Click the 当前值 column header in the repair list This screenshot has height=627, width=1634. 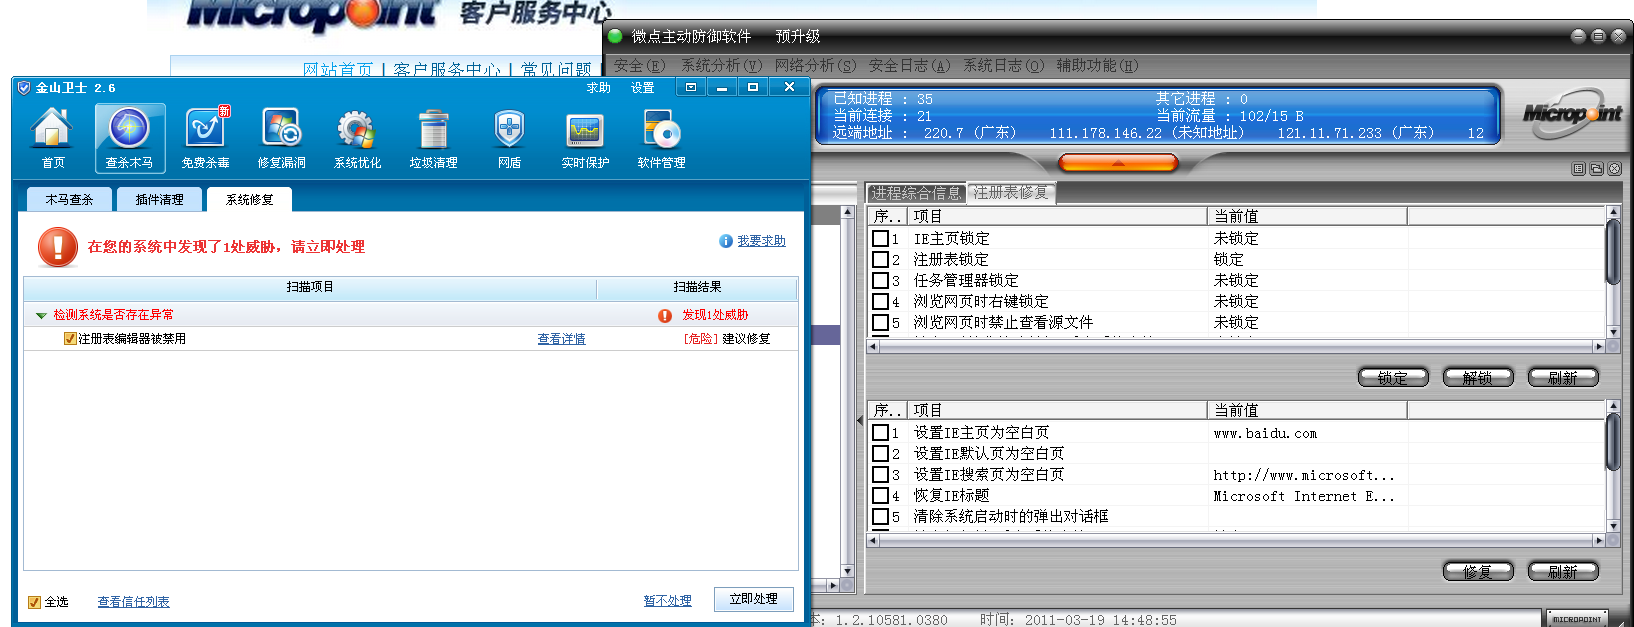pyautogui.click(x=1307, y=410)
